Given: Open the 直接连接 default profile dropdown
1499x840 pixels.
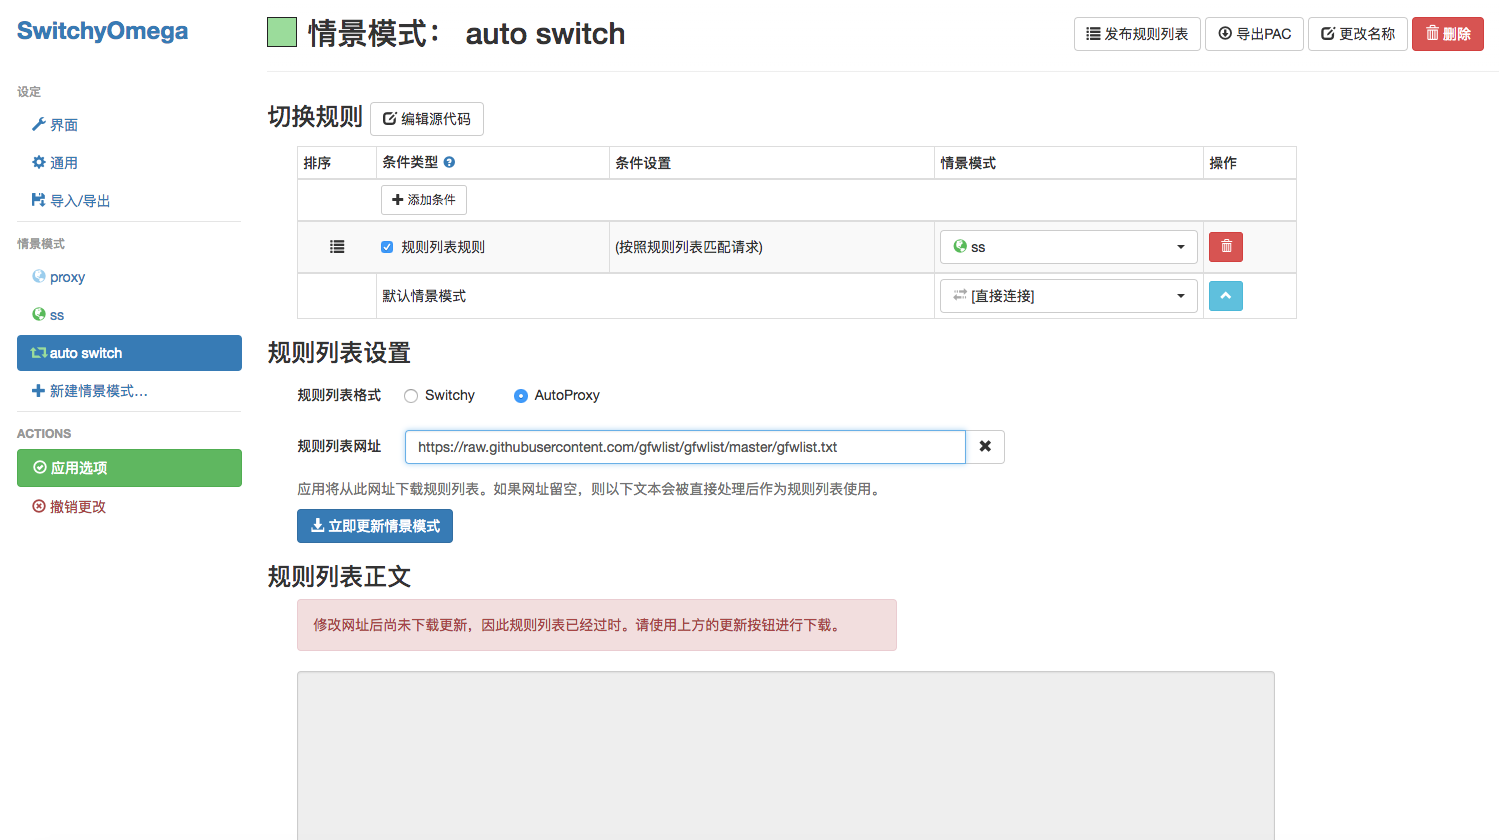Looking at the screenshot, I should click(x=1069, y=296).
